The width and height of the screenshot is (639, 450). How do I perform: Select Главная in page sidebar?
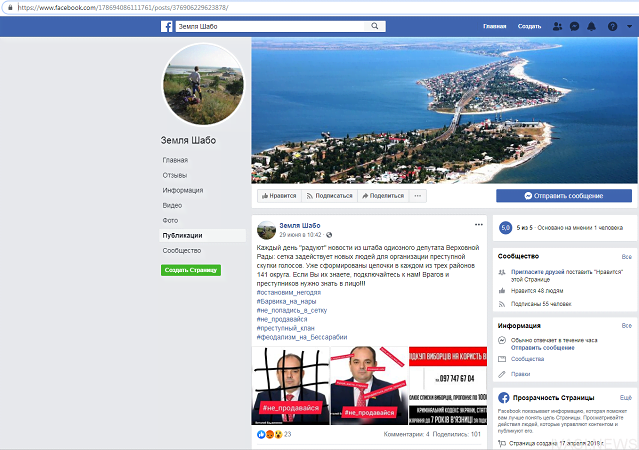(x=175, y=160)
